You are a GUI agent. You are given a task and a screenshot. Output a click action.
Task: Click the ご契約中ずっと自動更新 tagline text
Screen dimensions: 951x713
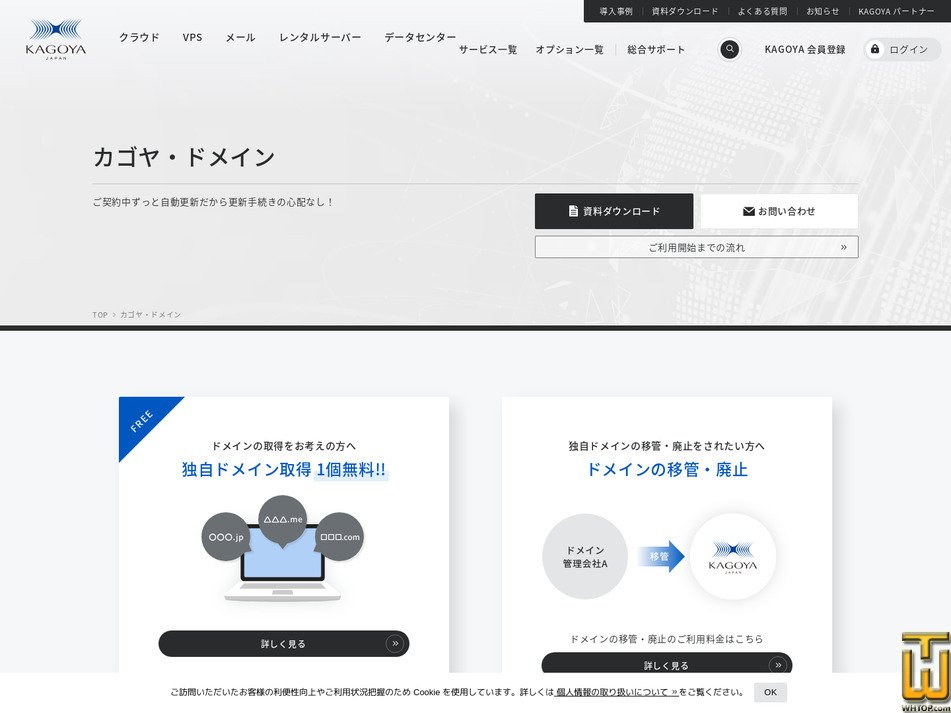coord(213,202)
